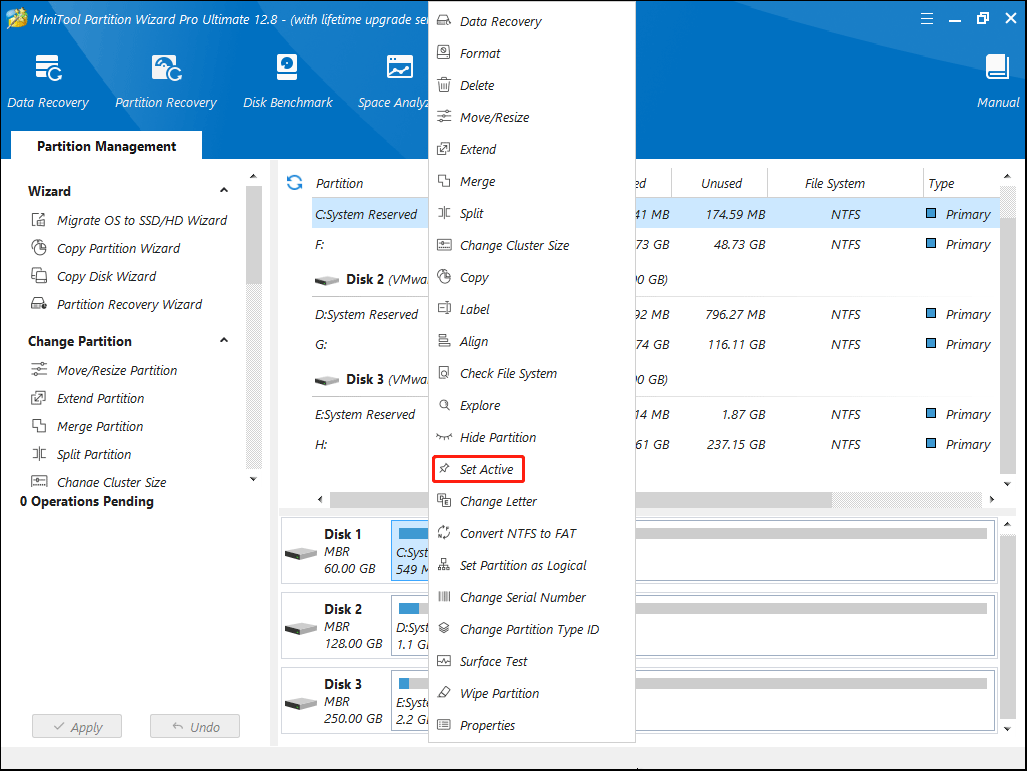
Task: Click the Copy Partition Wizard icon
Action: coord(39,248)
